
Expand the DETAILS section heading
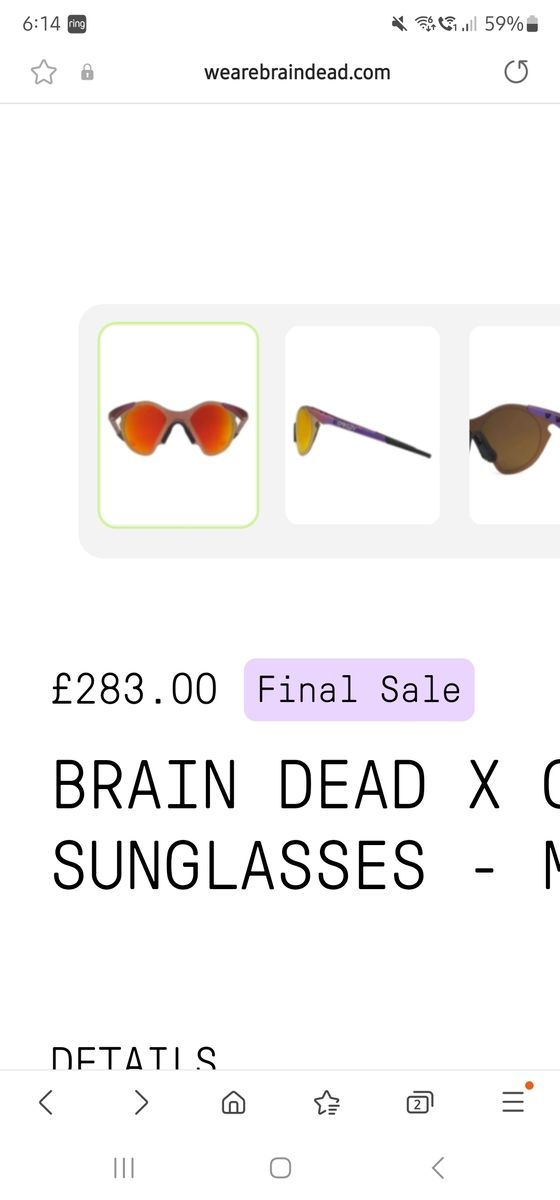(134, 1058)
